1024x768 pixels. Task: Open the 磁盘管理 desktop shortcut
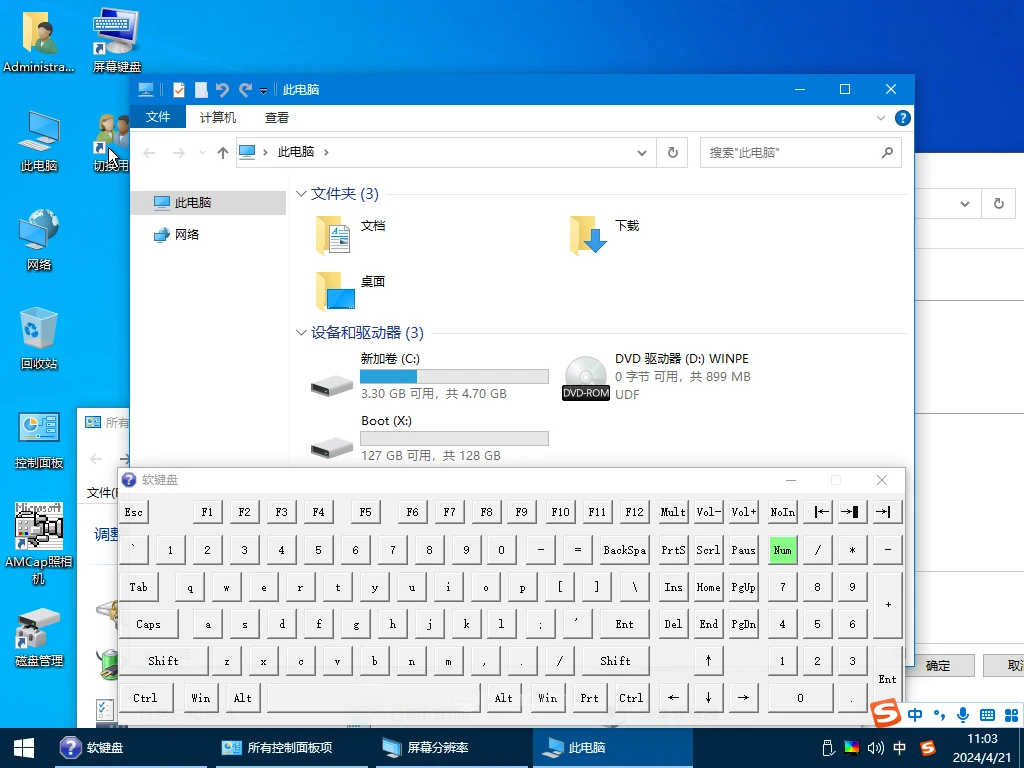click(x=39, y=637)
